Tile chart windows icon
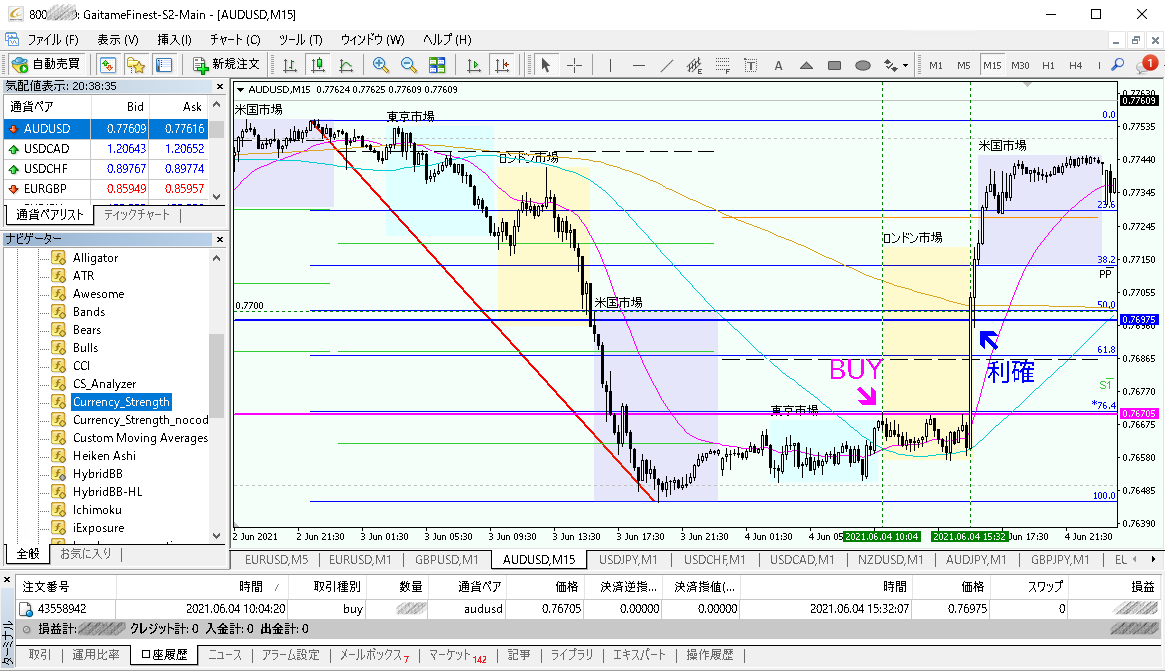This screenshot has width=1165, height=671. tap(437, 65)
